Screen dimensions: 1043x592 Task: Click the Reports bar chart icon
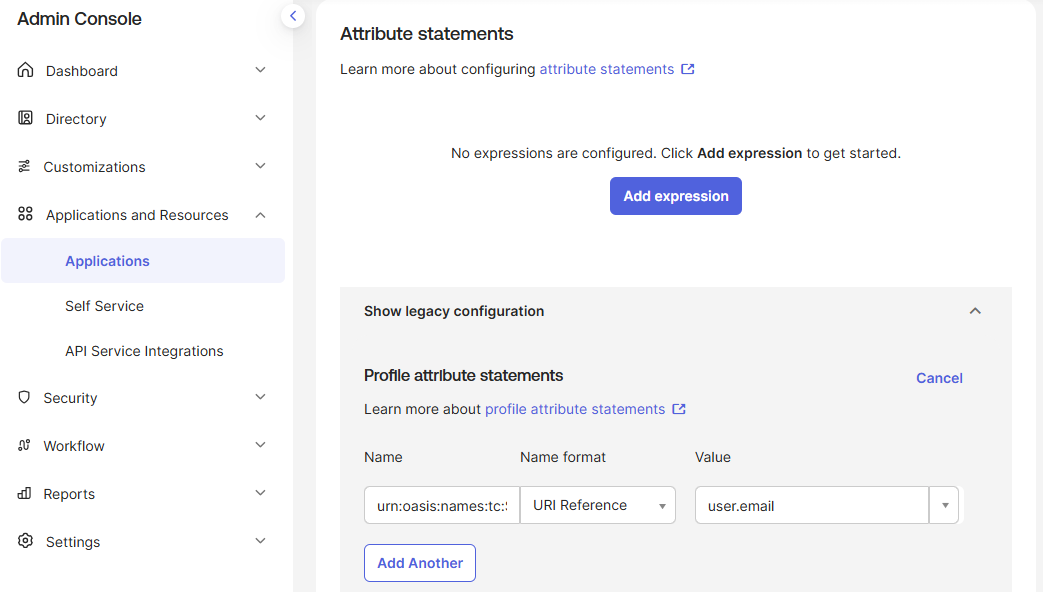(24, 493)
